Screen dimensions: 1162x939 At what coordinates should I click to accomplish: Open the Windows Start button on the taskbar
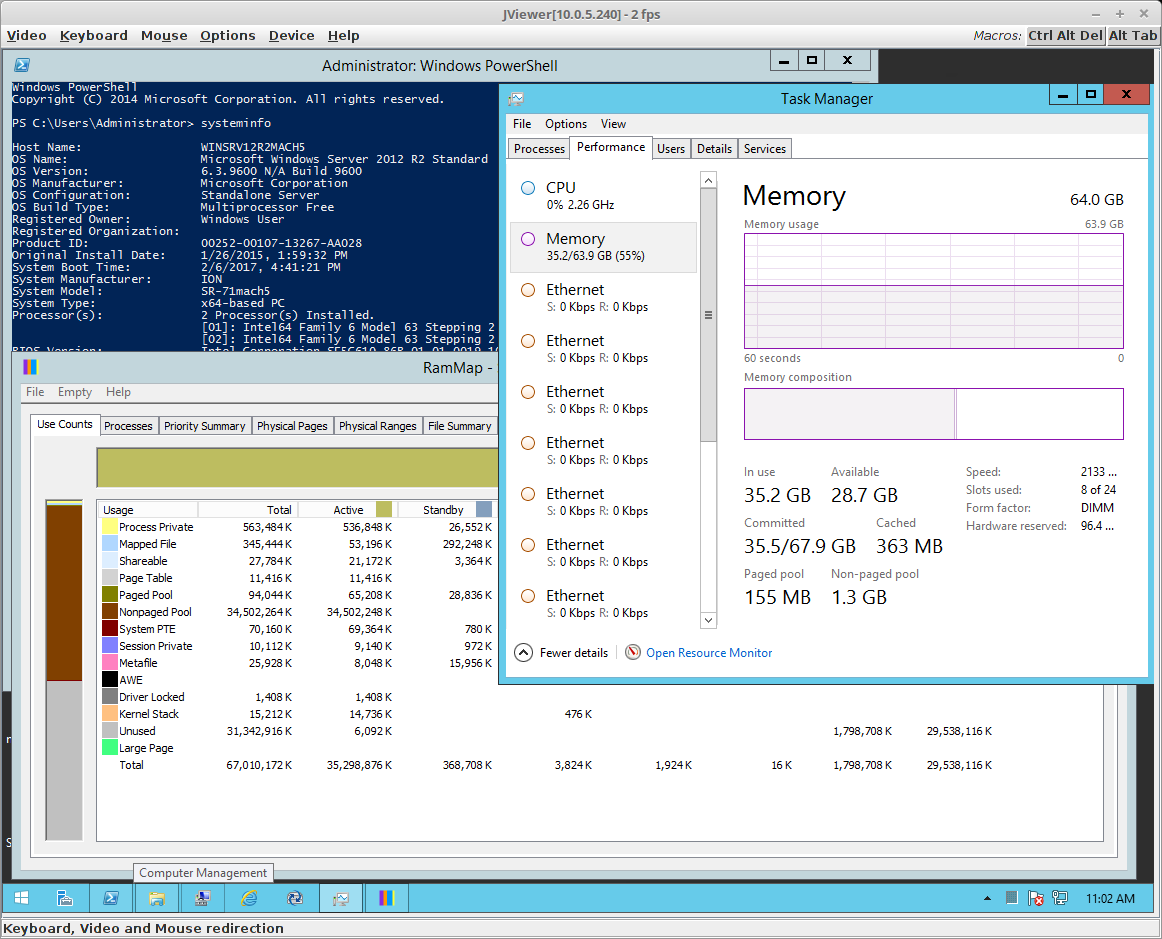pos(21,898)
